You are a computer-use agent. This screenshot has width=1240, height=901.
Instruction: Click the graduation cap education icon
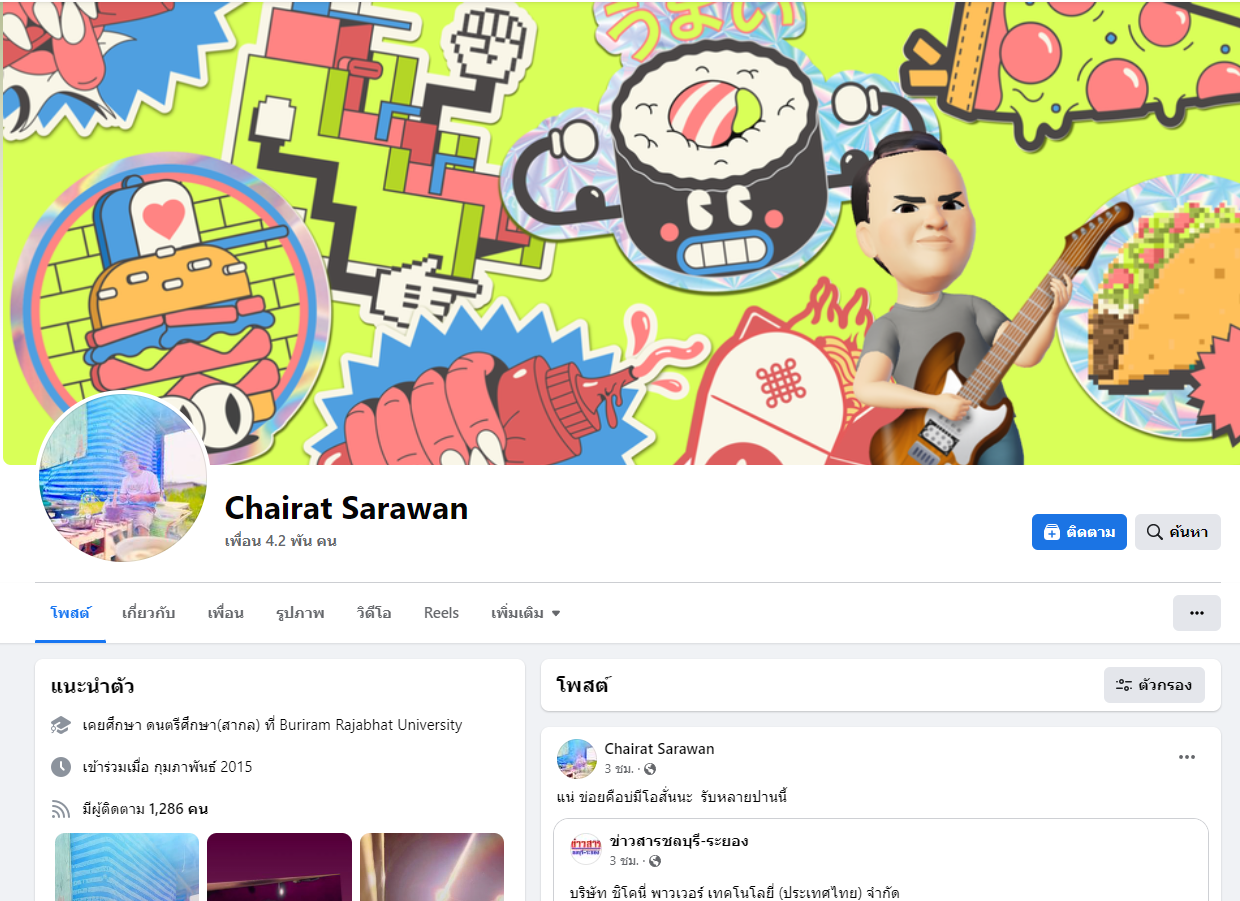tap(61, 725)
